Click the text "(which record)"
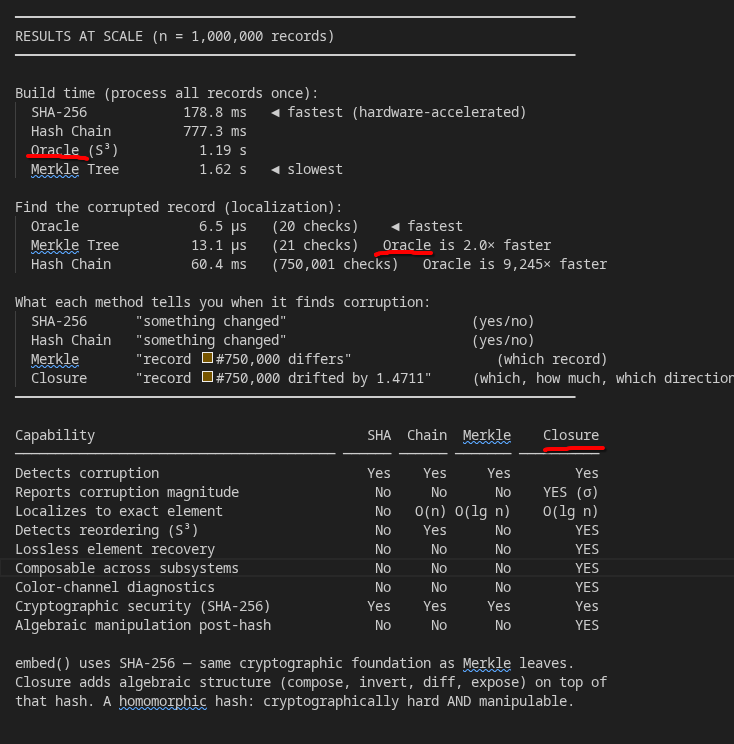Screen dimensions: 734x744 tap(552, 359)
